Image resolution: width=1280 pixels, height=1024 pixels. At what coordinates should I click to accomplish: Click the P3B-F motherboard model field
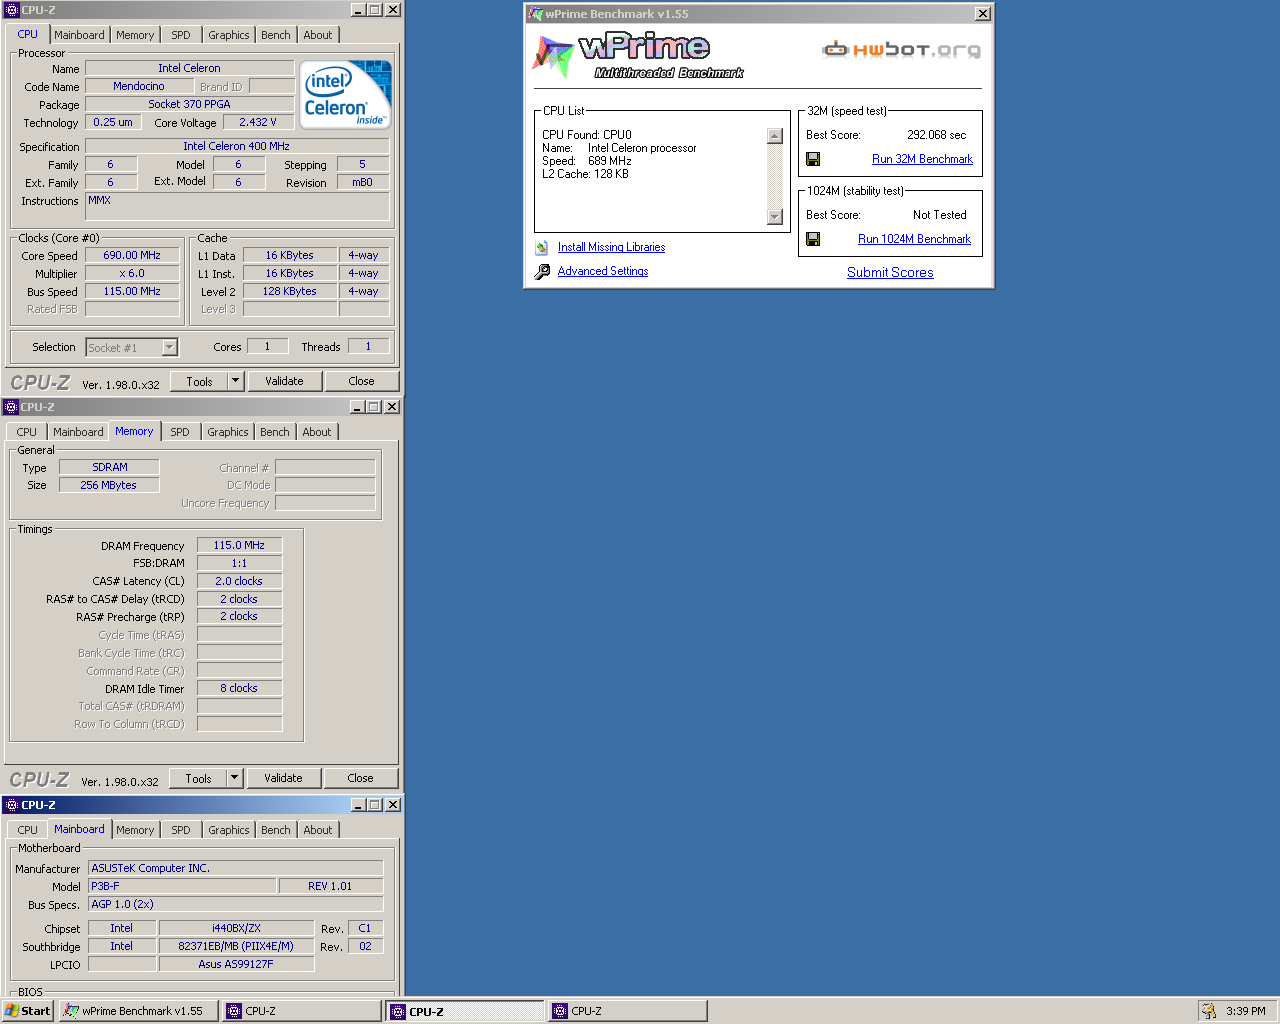pos(182,886)
